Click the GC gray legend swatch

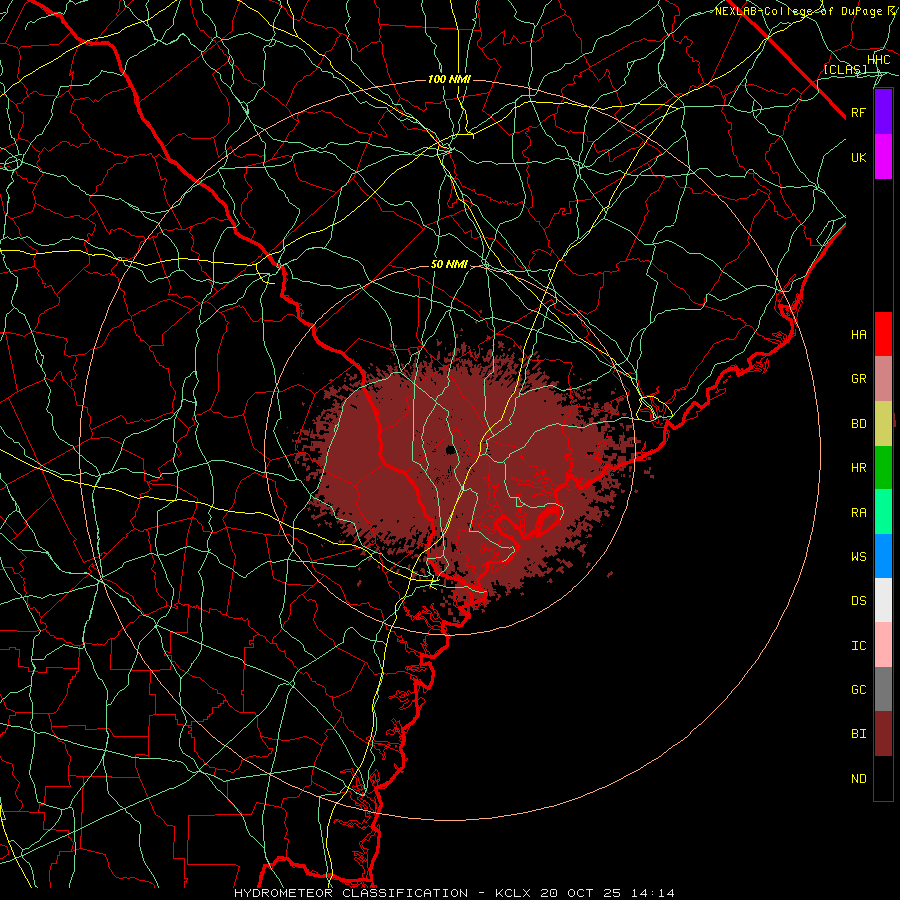[x=883, y=689]
